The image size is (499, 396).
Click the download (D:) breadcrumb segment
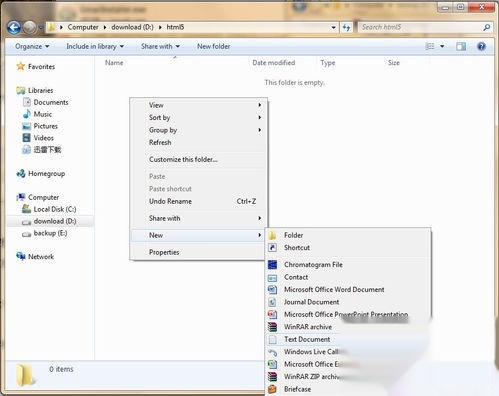pyautogui.click(x=132, y=27)
